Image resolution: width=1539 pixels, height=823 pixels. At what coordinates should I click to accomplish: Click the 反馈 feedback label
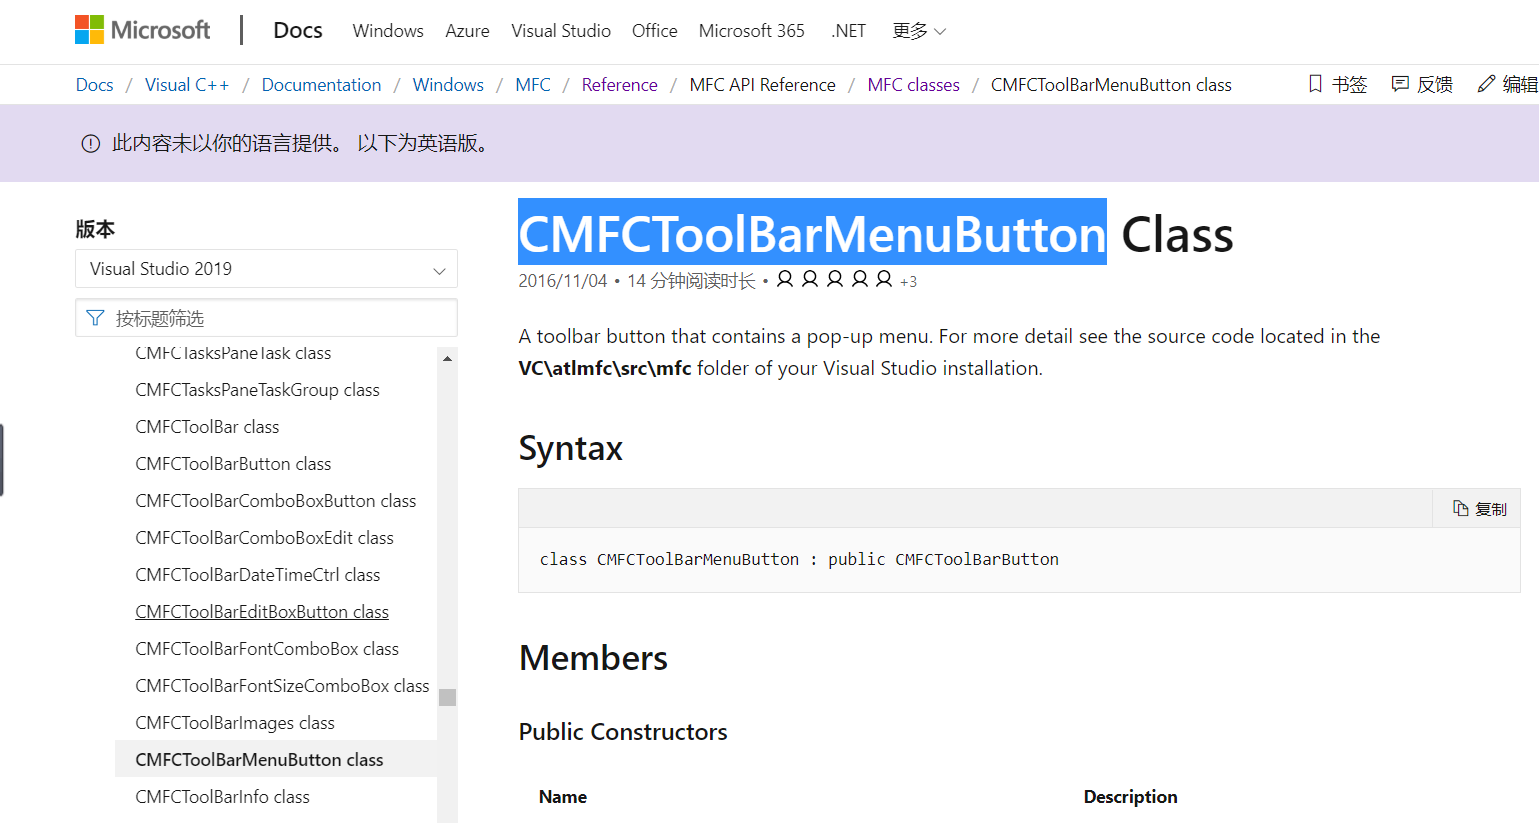point(1435,85)
